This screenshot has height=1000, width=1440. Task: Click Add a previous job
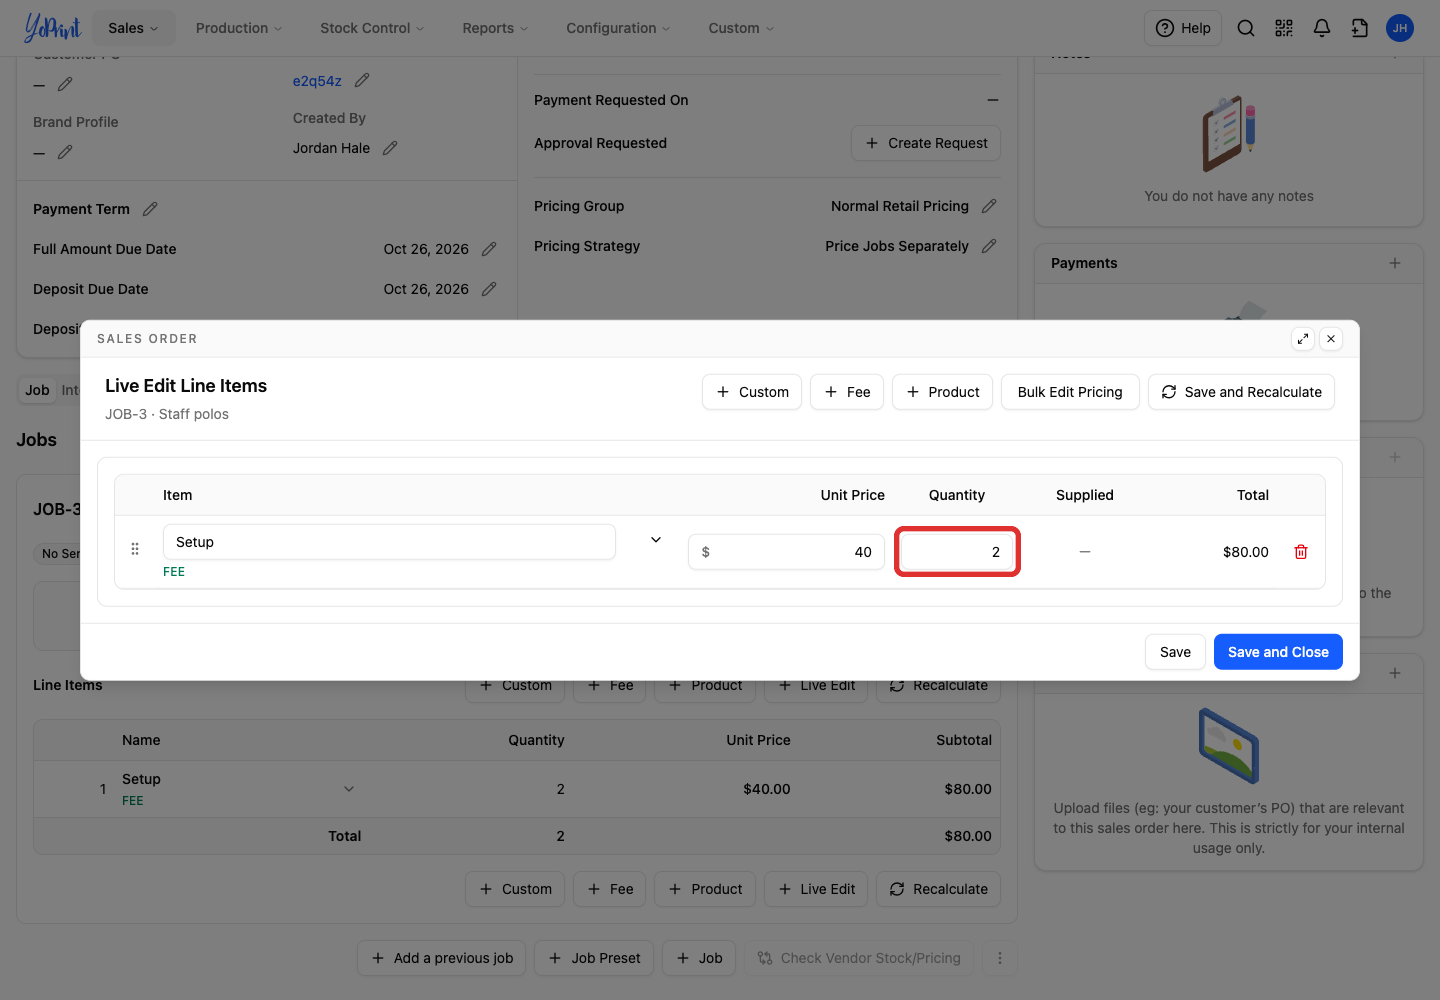(x=441, y=958)
